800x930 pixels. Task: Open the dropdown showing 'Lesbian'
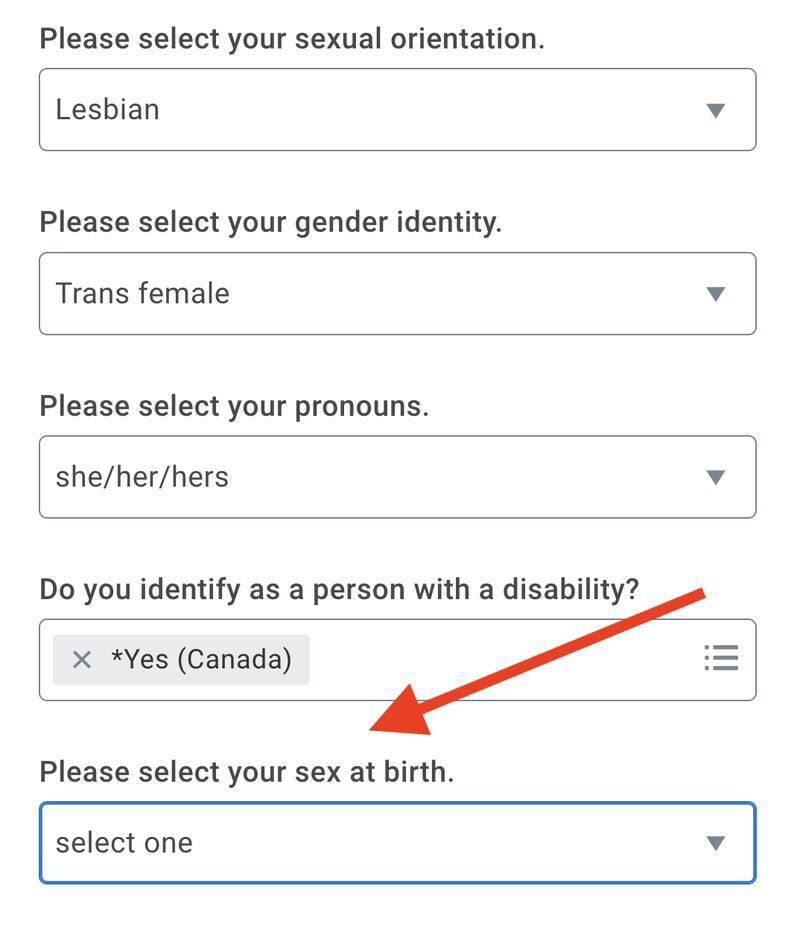pos(397,110)
